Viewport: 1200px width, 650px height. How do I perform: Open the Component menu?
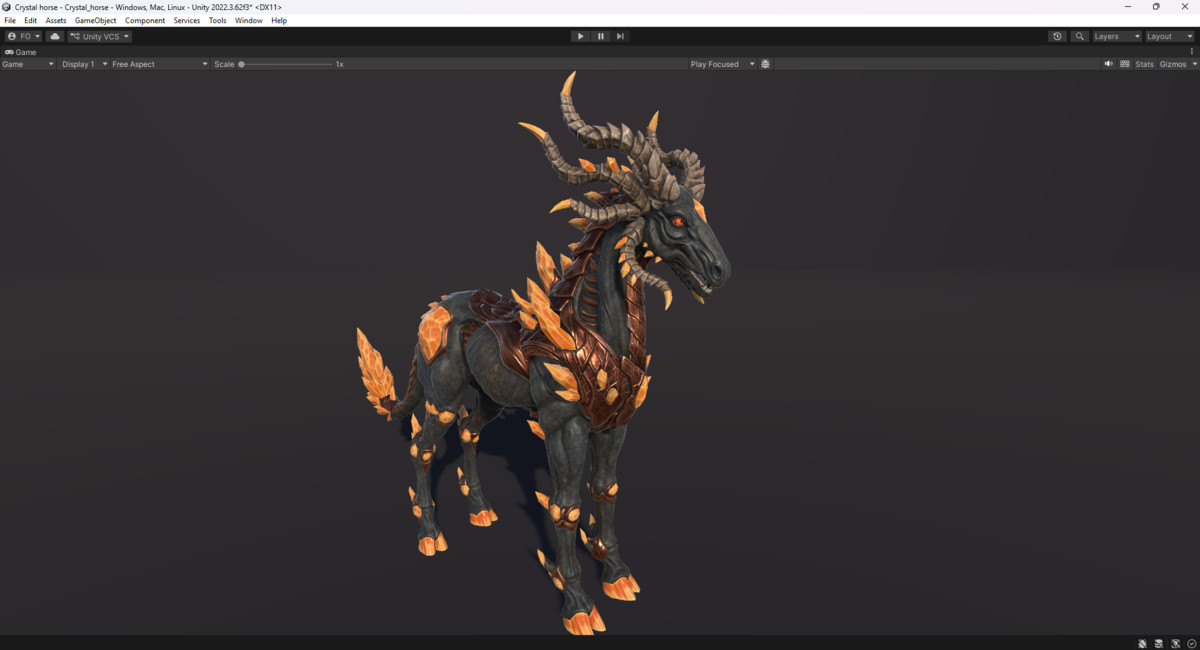pyautogui.click(x=145, y=20)
